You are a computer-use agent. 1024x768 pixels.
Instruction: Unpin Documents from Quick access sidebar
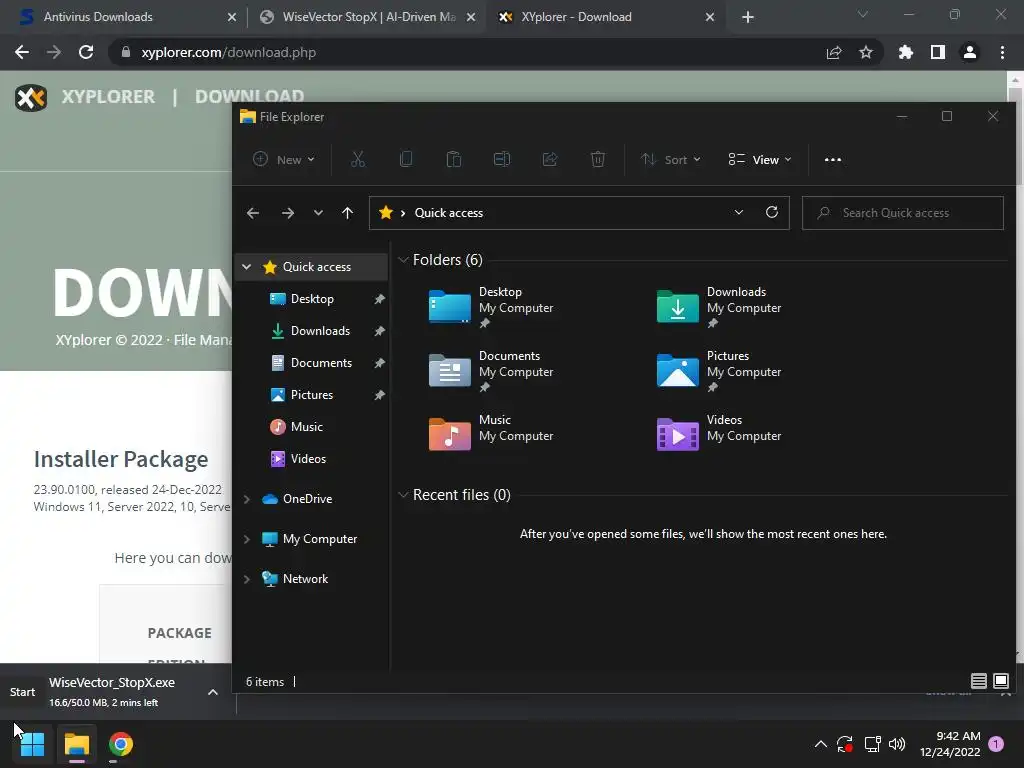point(379,363)
